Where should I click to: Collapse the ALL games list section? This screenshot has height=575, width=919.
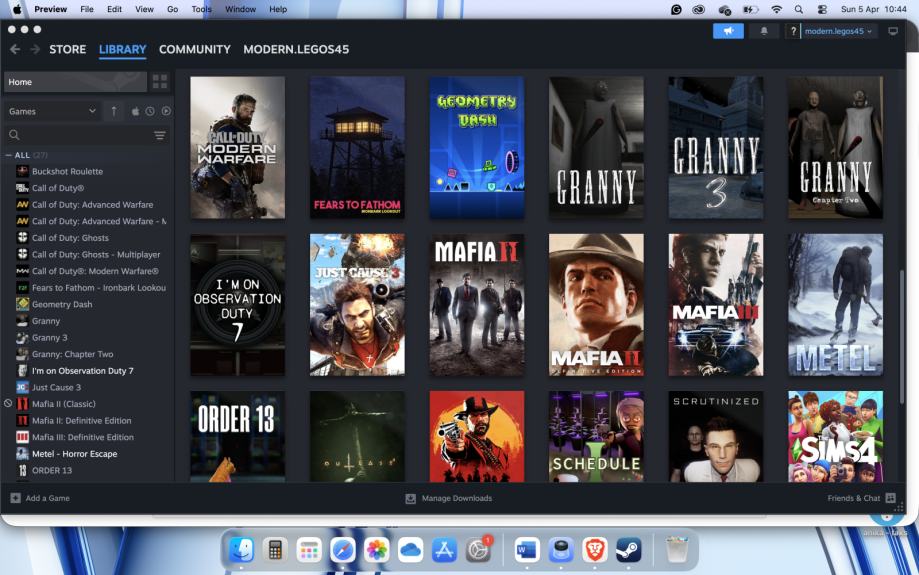[8, 155]
